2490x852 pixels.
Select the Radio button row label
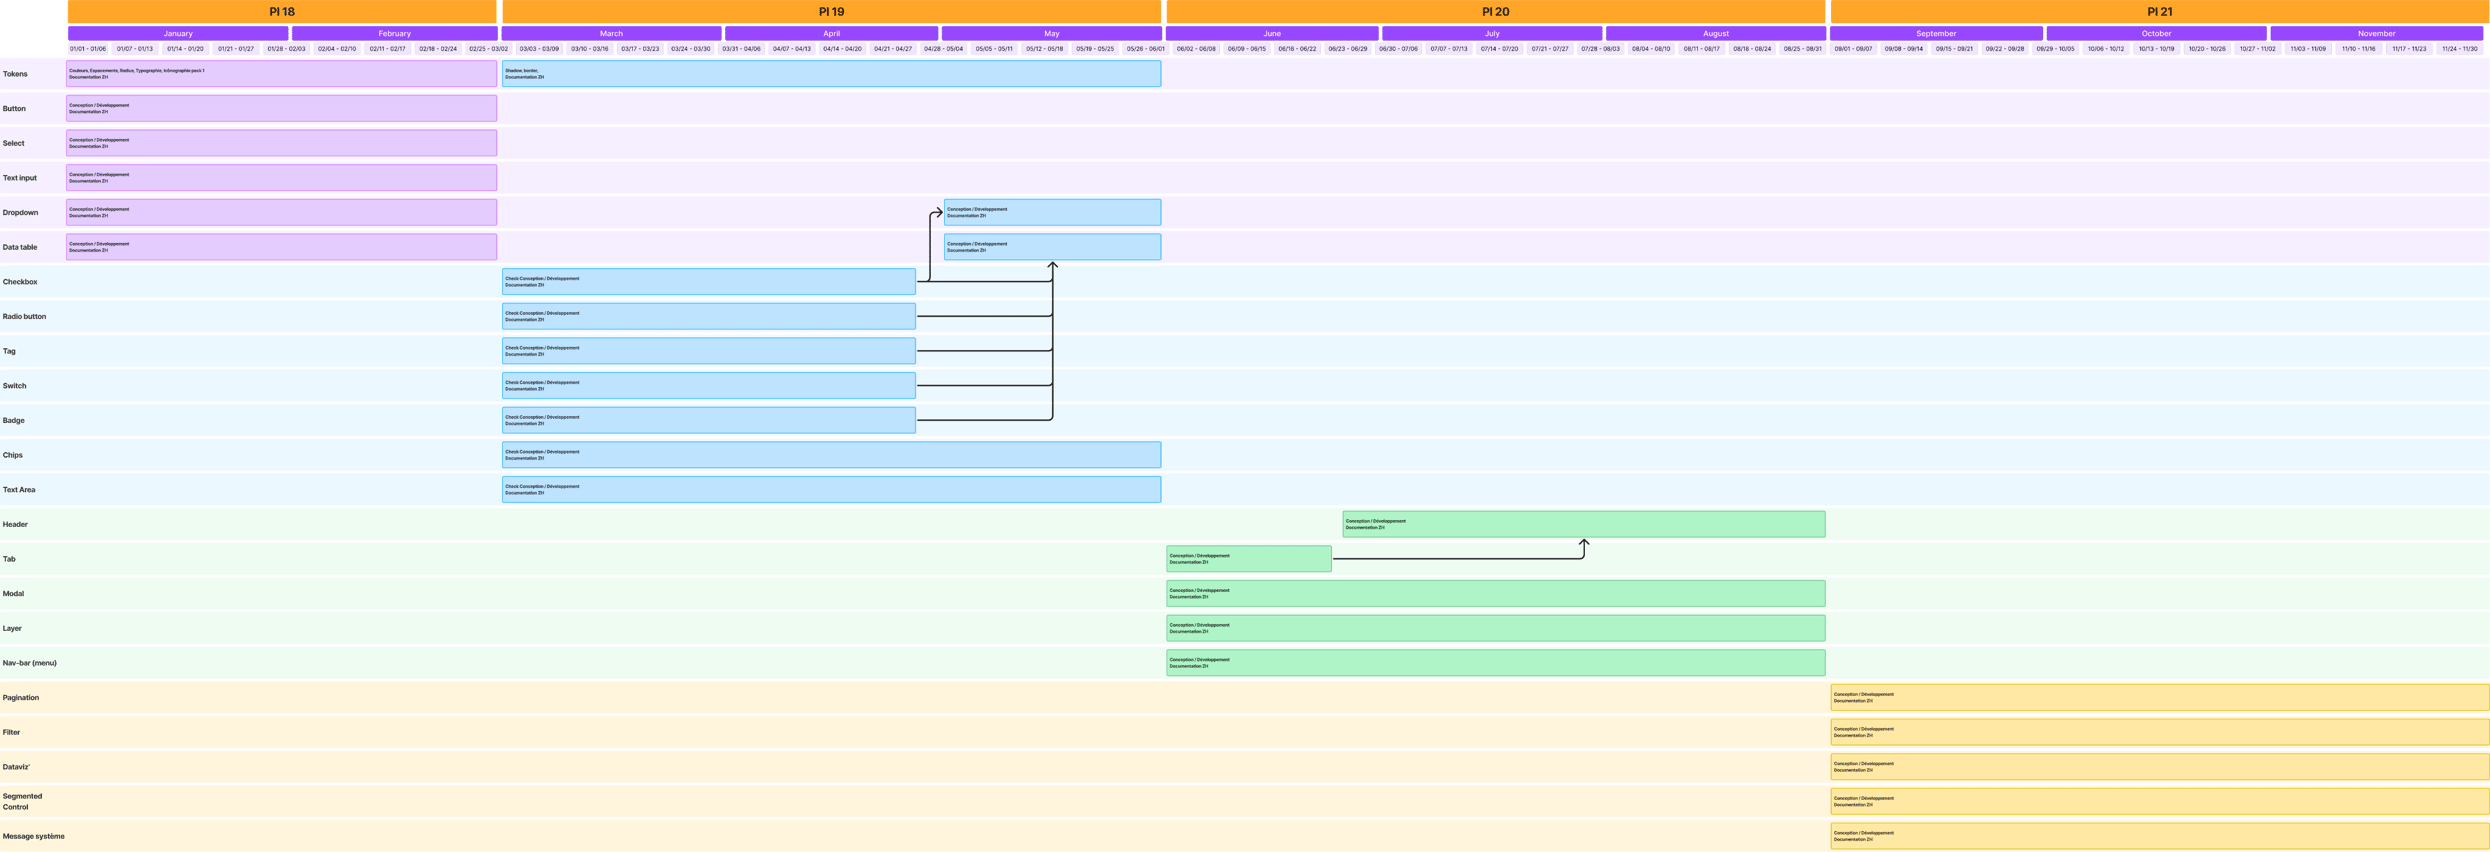click(24, 316)
